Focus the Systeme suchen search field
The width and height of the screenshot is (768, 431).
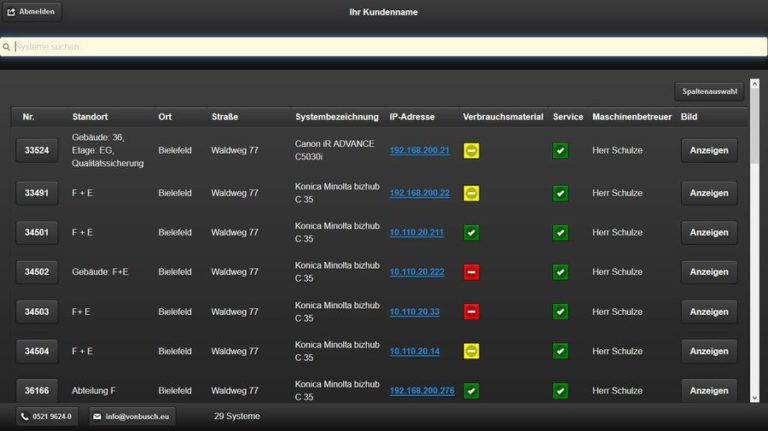click(x=384, y=46)
